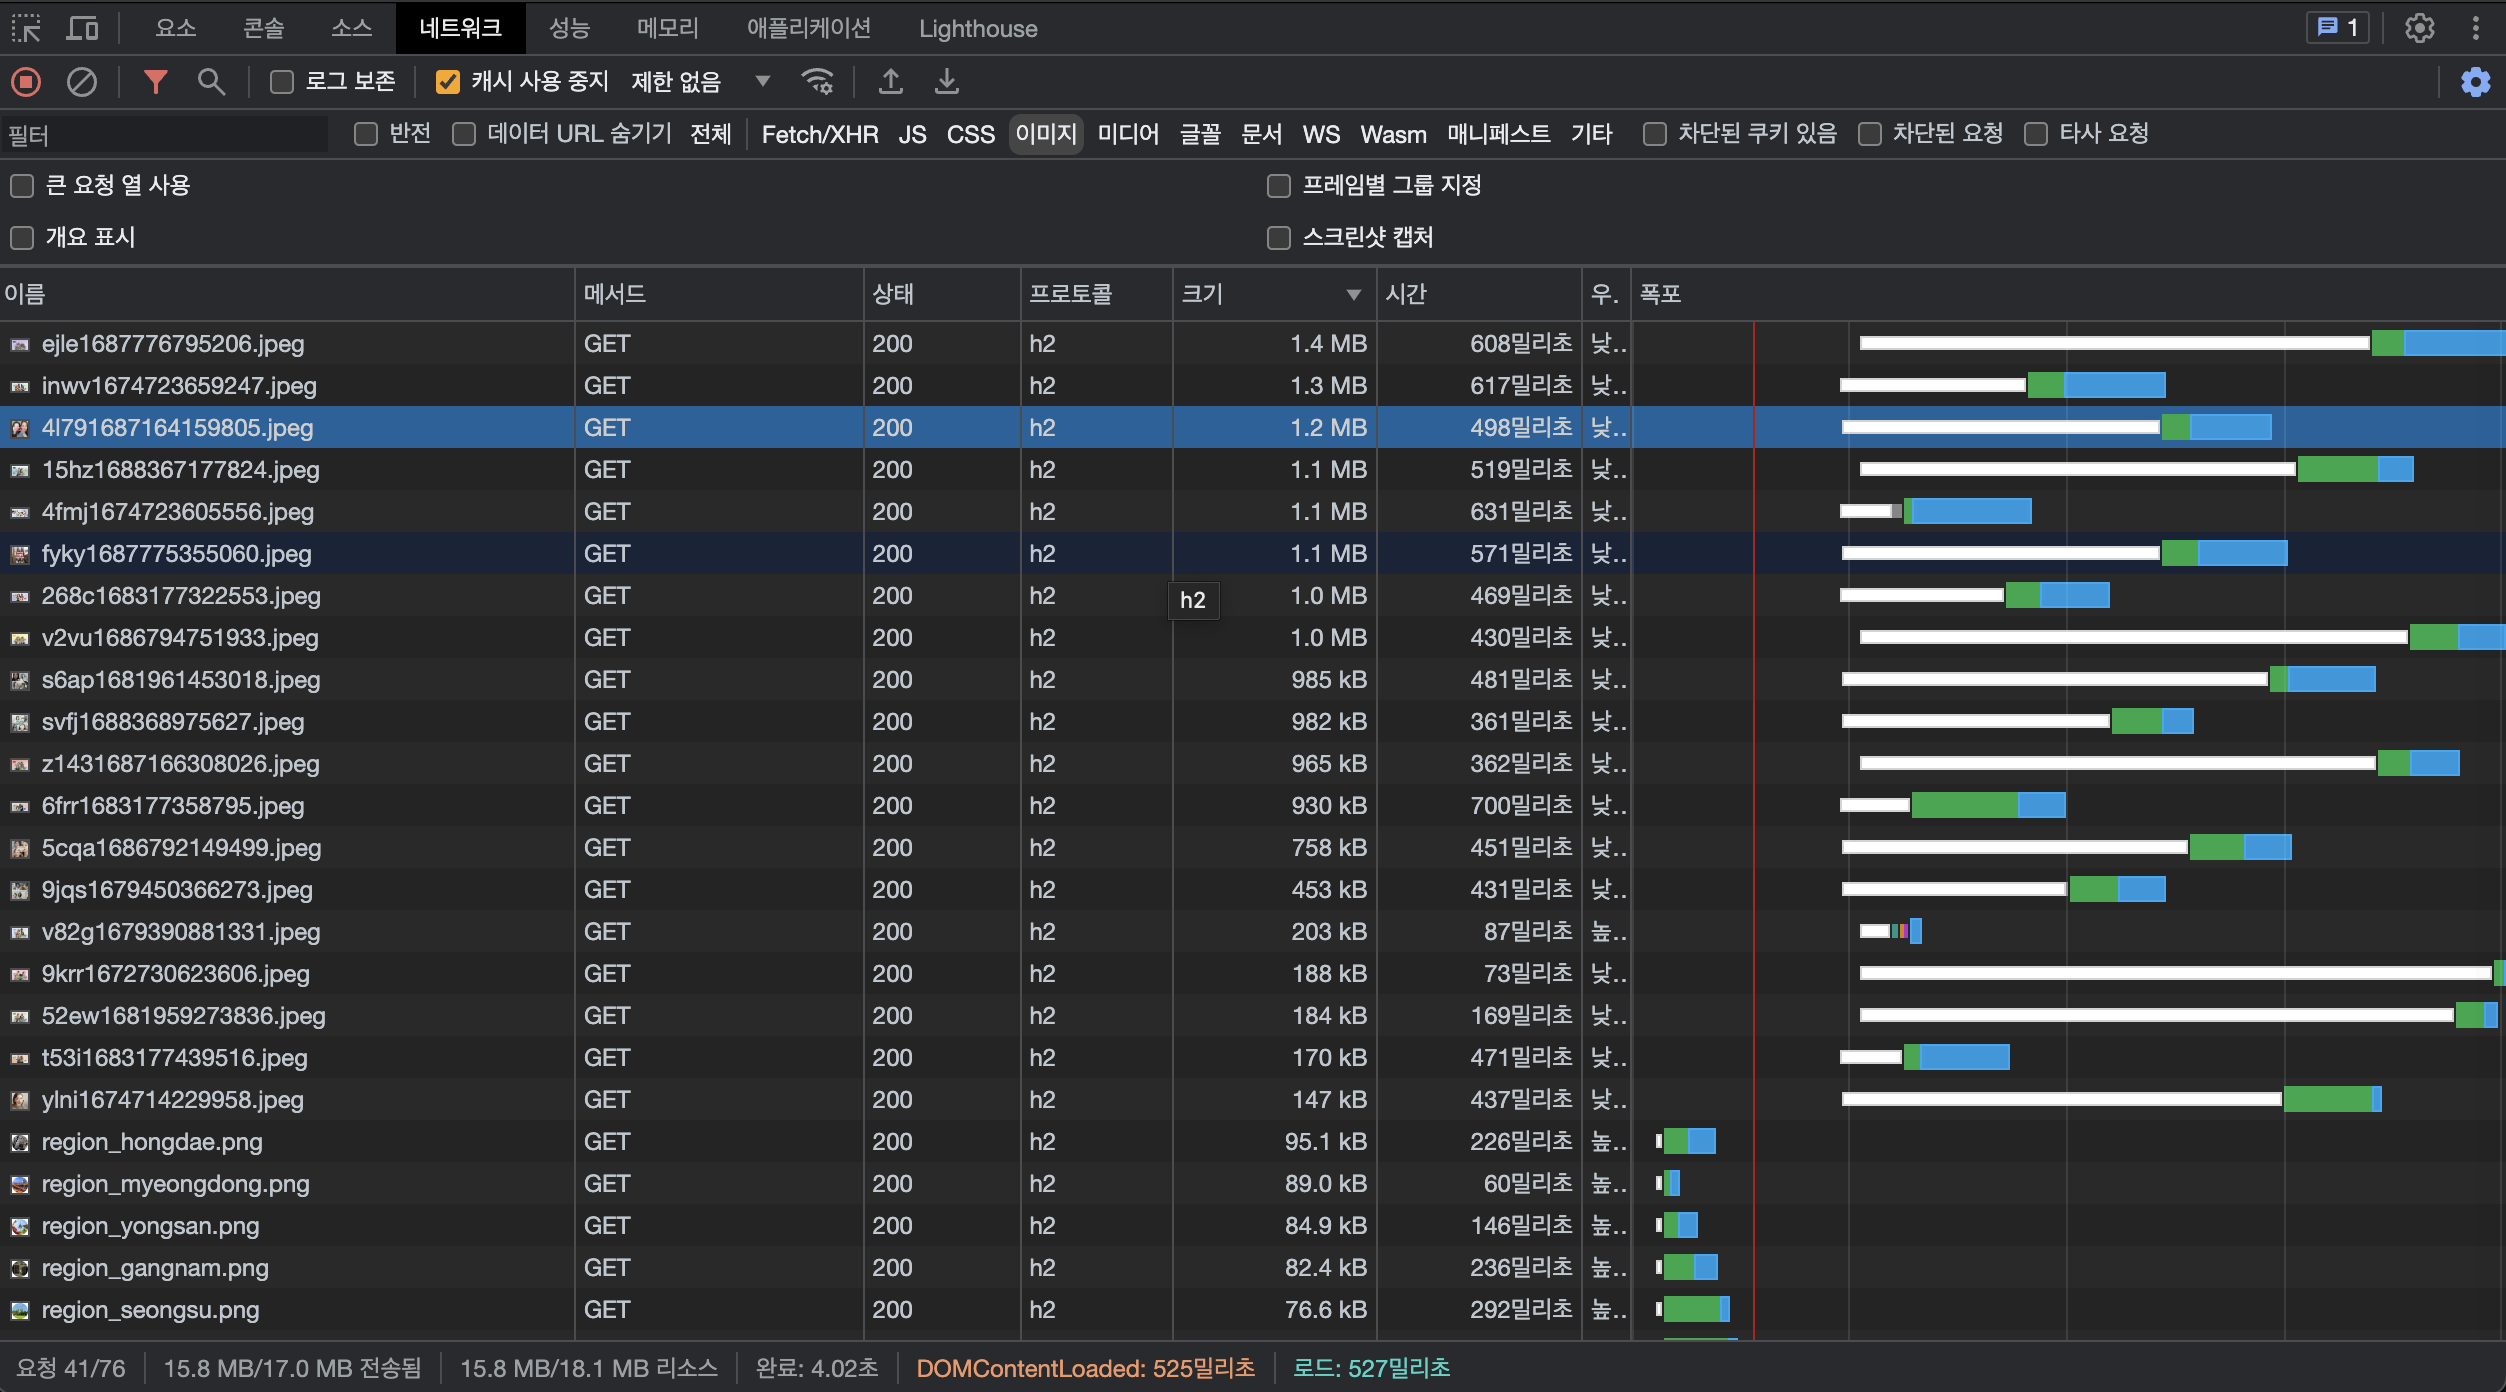2506x1392 pixels.
Task: Open the inspect element selector tool
Action: (26, 28)
